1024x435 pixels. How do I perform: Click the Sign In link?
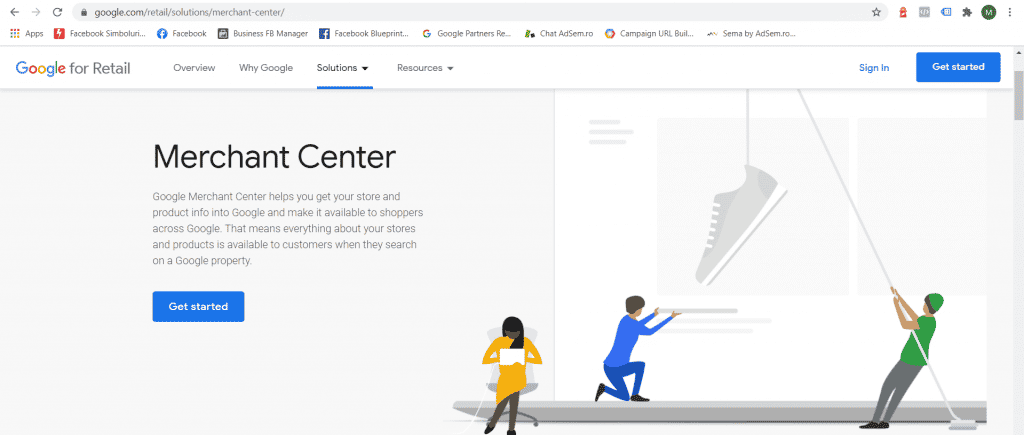[873, 68]
